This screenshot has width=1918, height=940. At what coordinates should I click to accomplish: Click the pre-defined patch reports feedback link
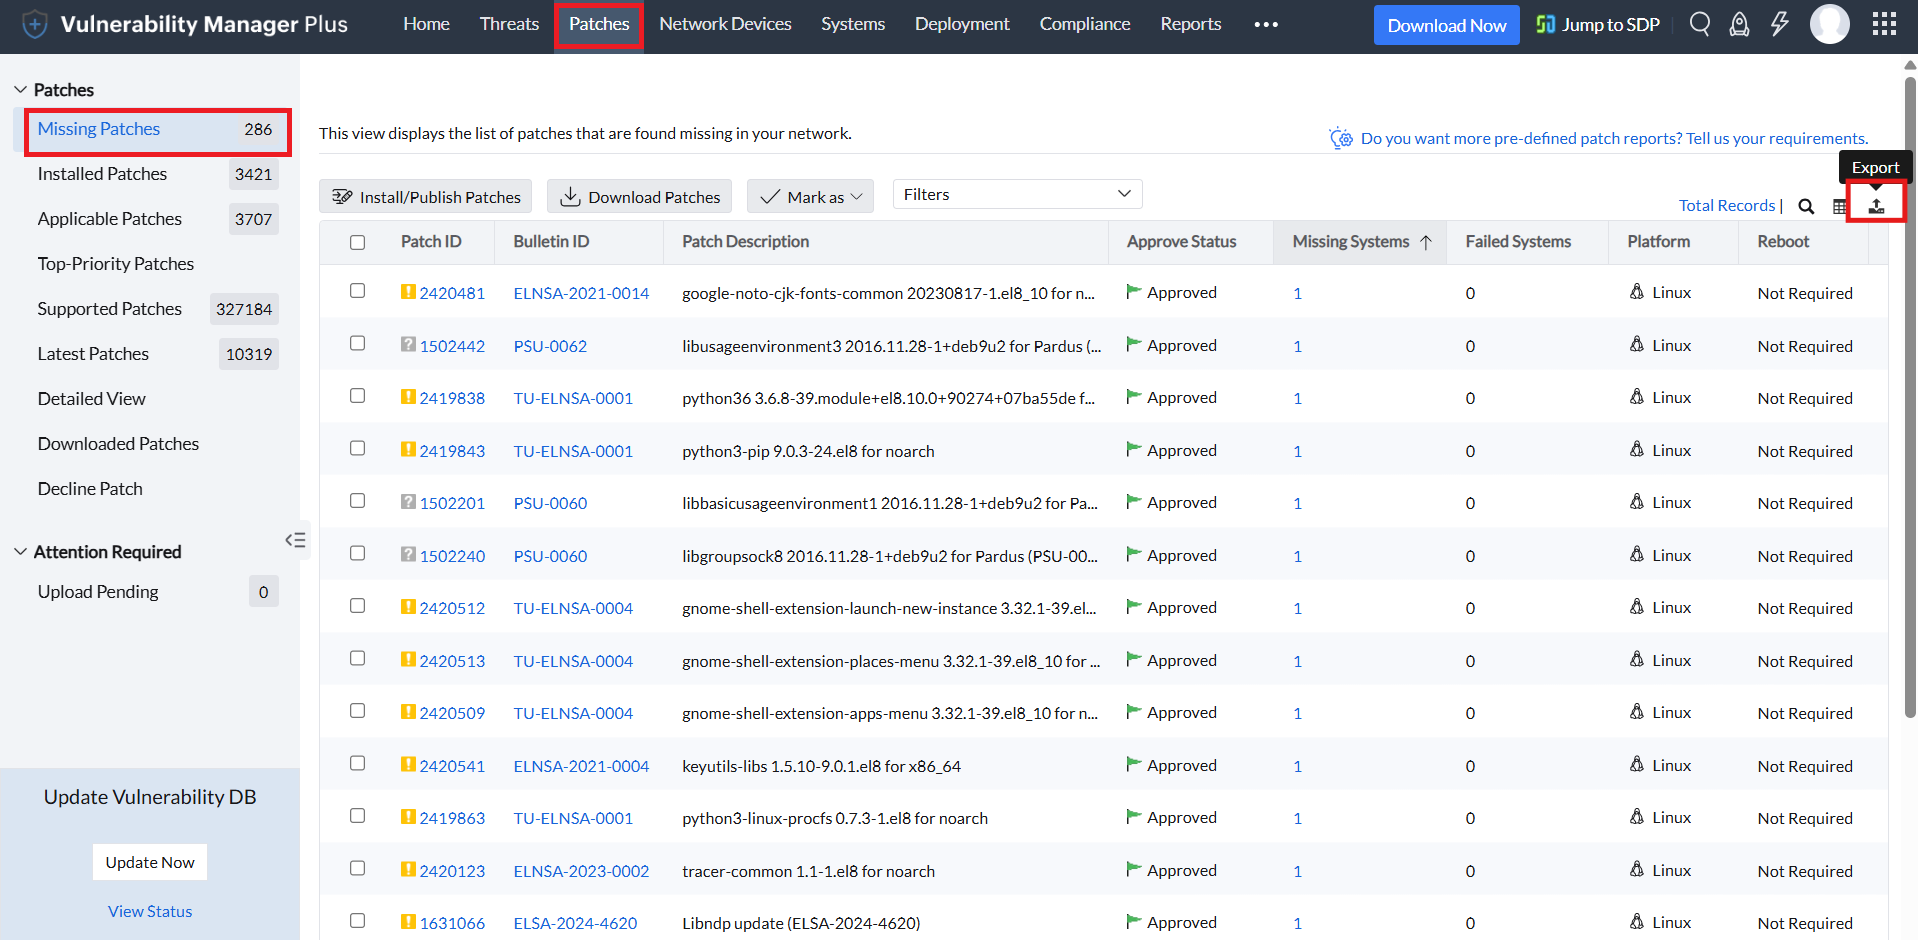pyautogui.click(x=1614, y=138)
